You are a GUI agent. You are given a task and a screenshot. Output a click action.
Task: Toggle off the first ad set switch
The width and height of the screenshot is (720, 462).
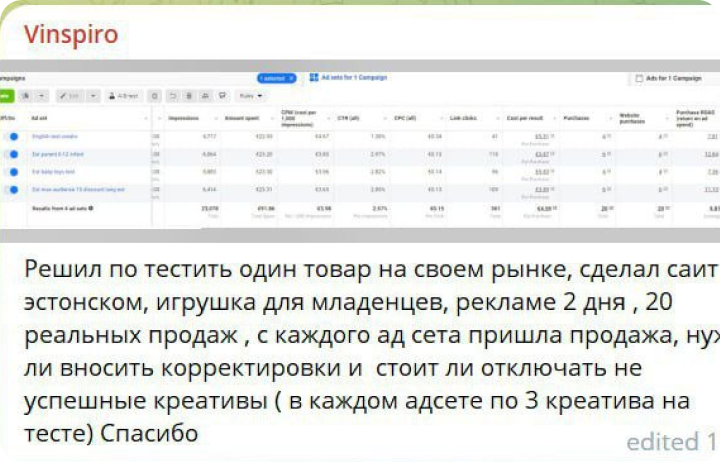tap(12, 136)
